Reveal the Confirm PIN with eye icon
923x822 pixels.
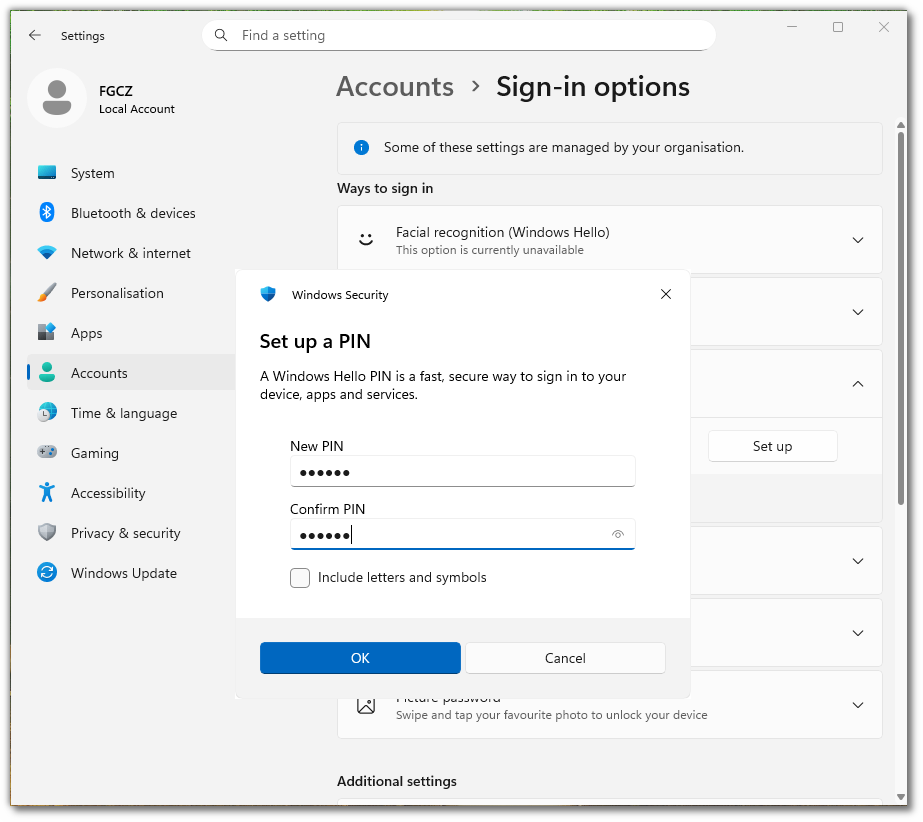(617, 534)
